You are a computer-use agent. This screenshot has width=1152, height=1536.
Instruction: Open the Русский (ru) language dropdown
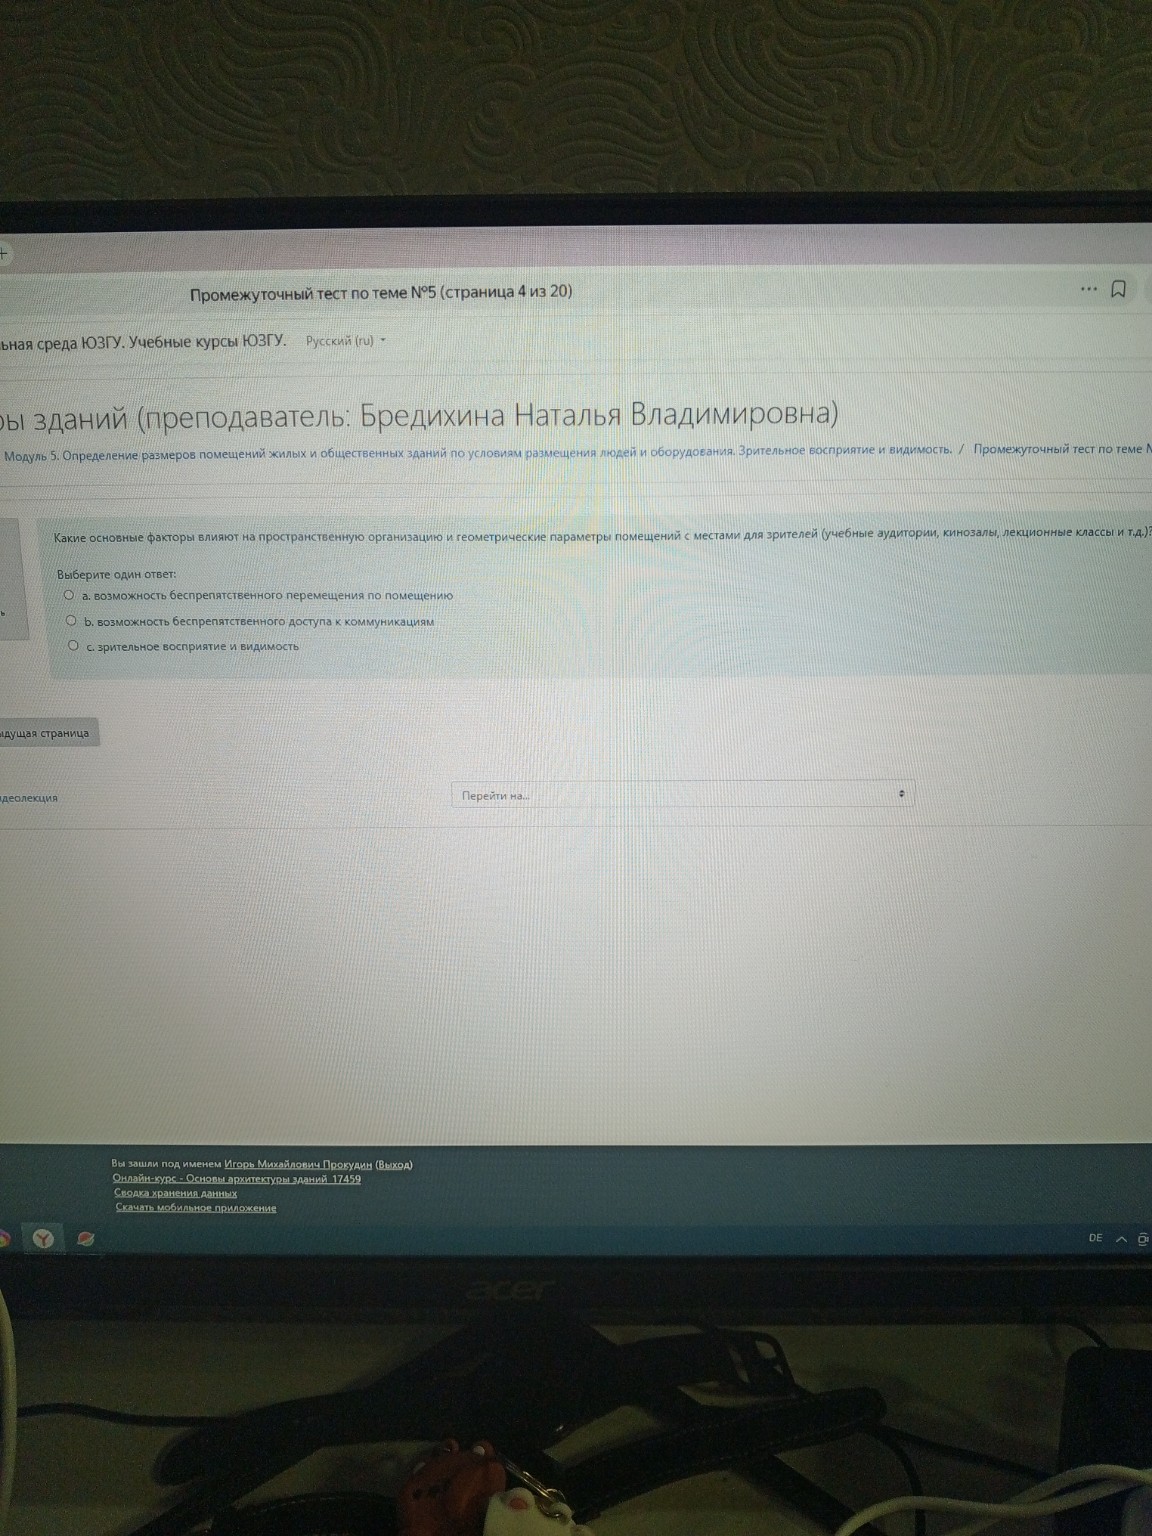tap(341, 341)
